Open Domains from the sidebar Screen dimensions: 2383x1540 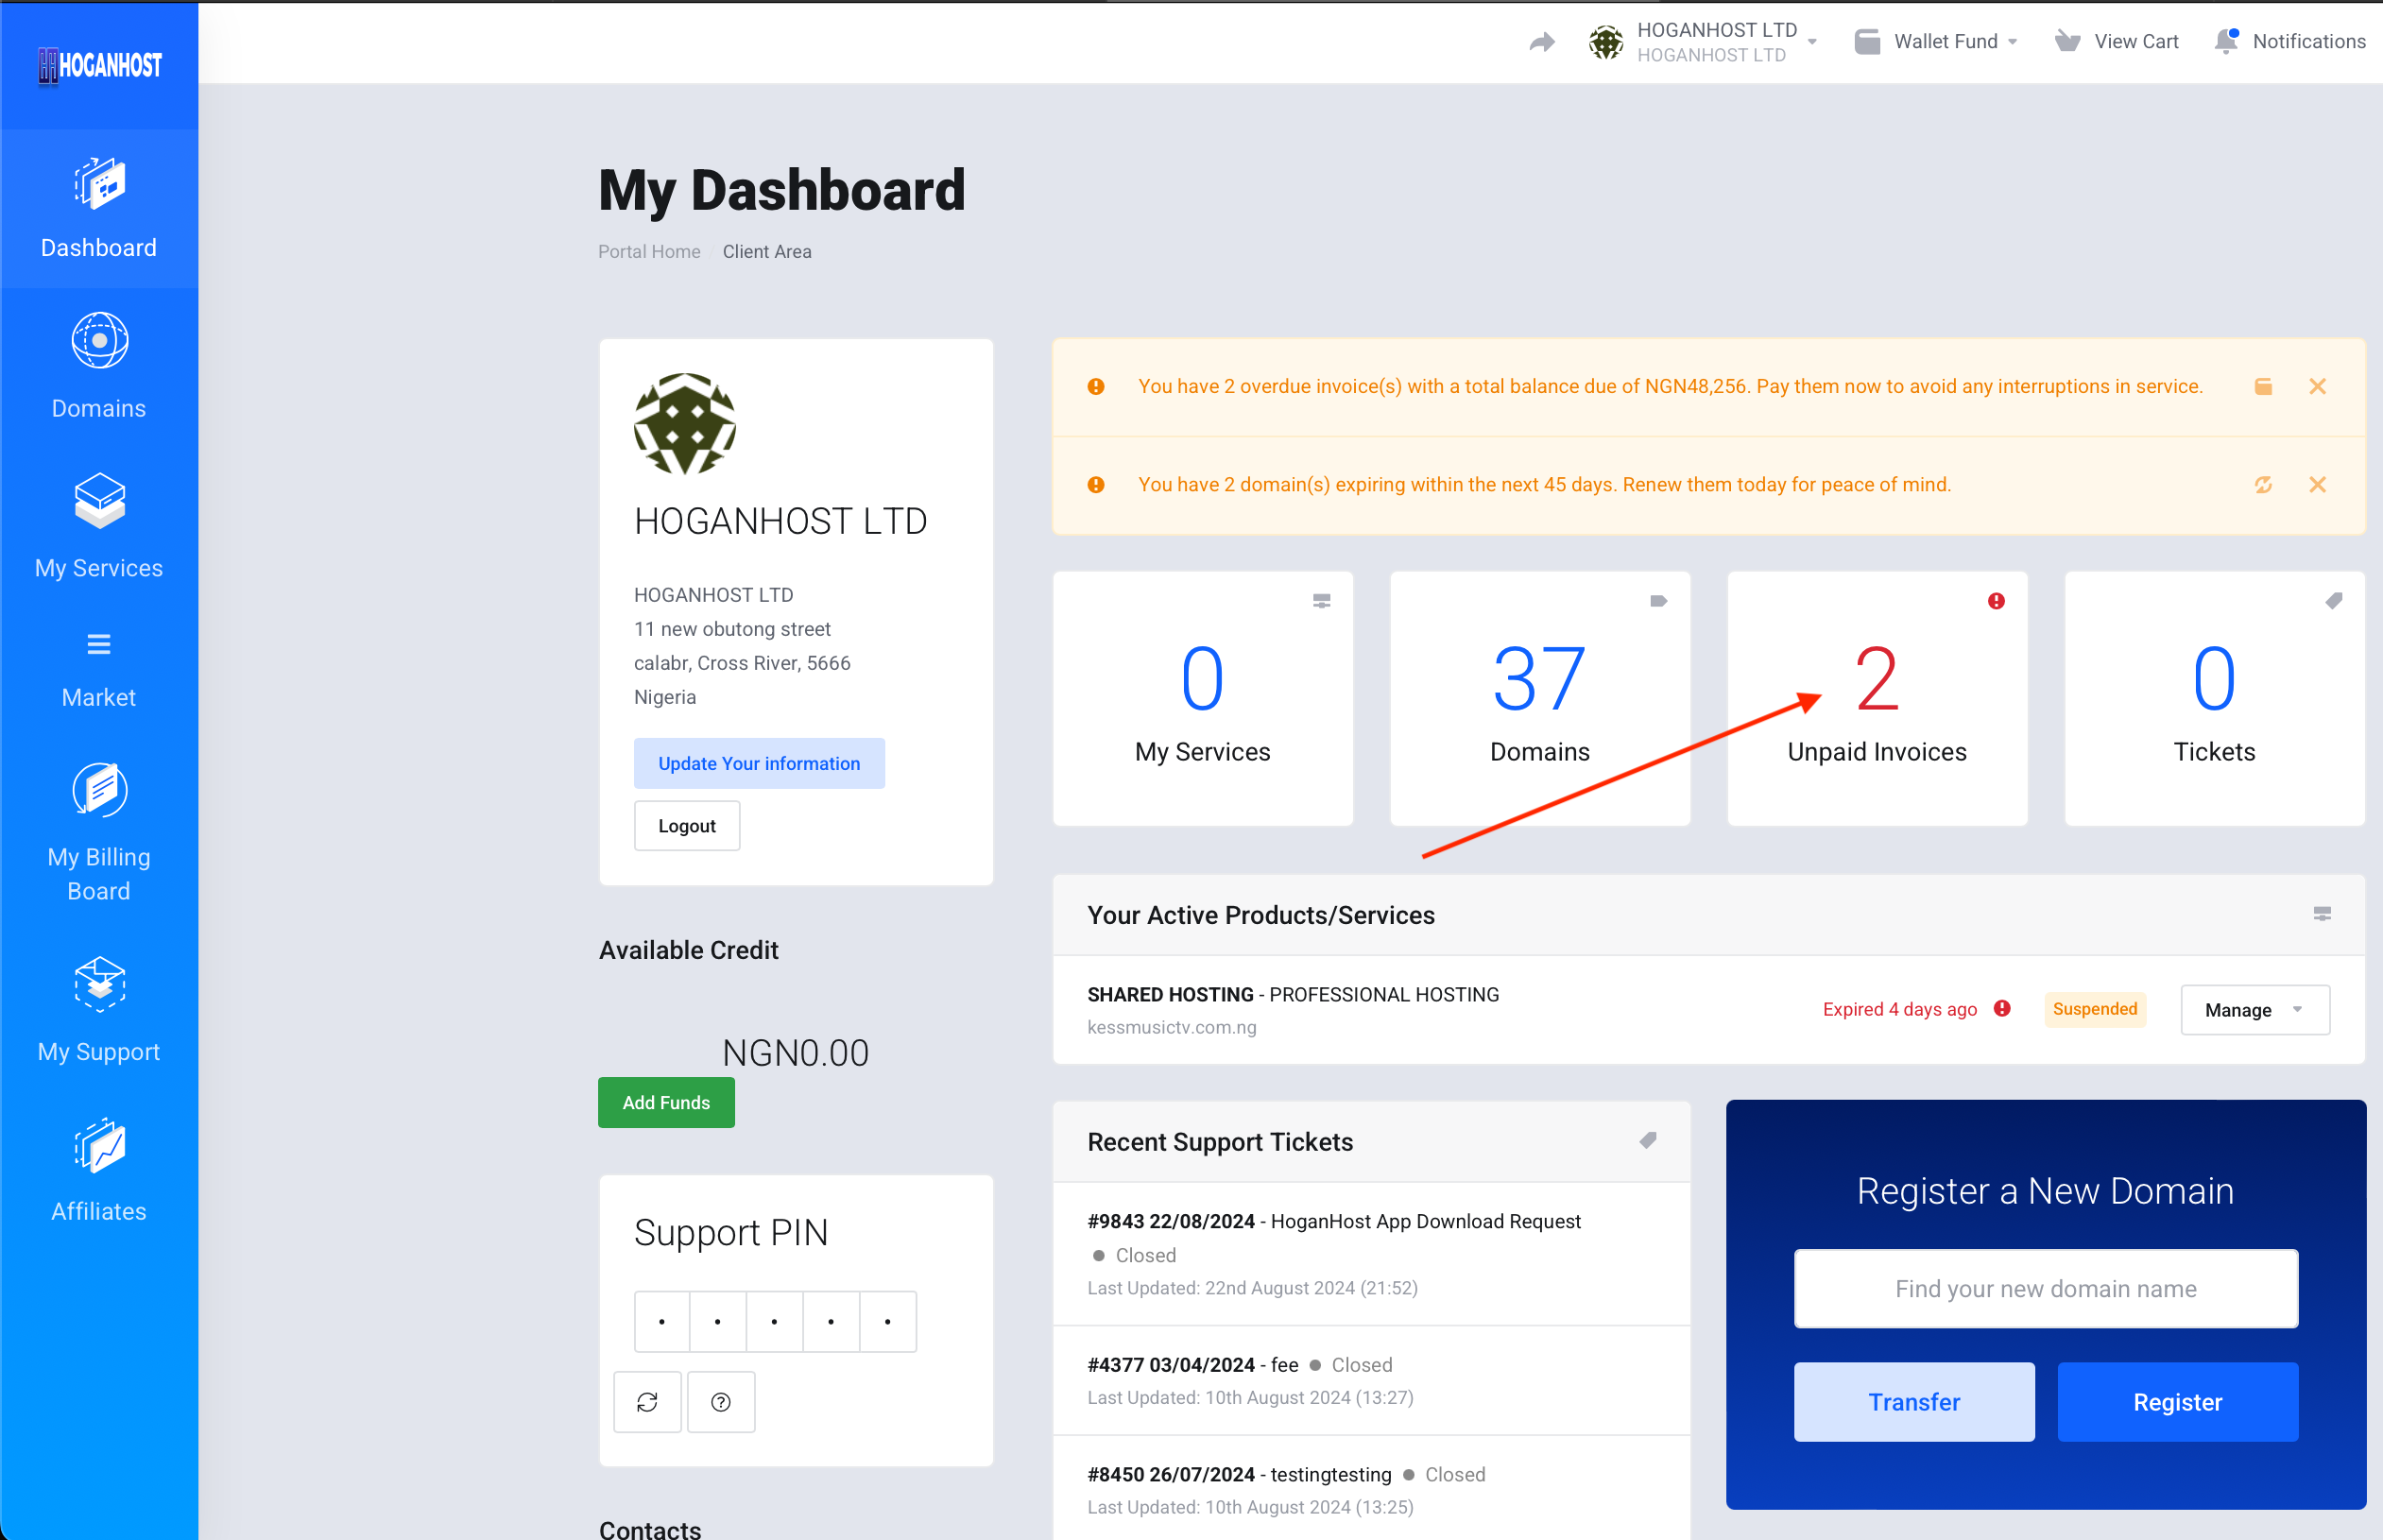[99, 366]
